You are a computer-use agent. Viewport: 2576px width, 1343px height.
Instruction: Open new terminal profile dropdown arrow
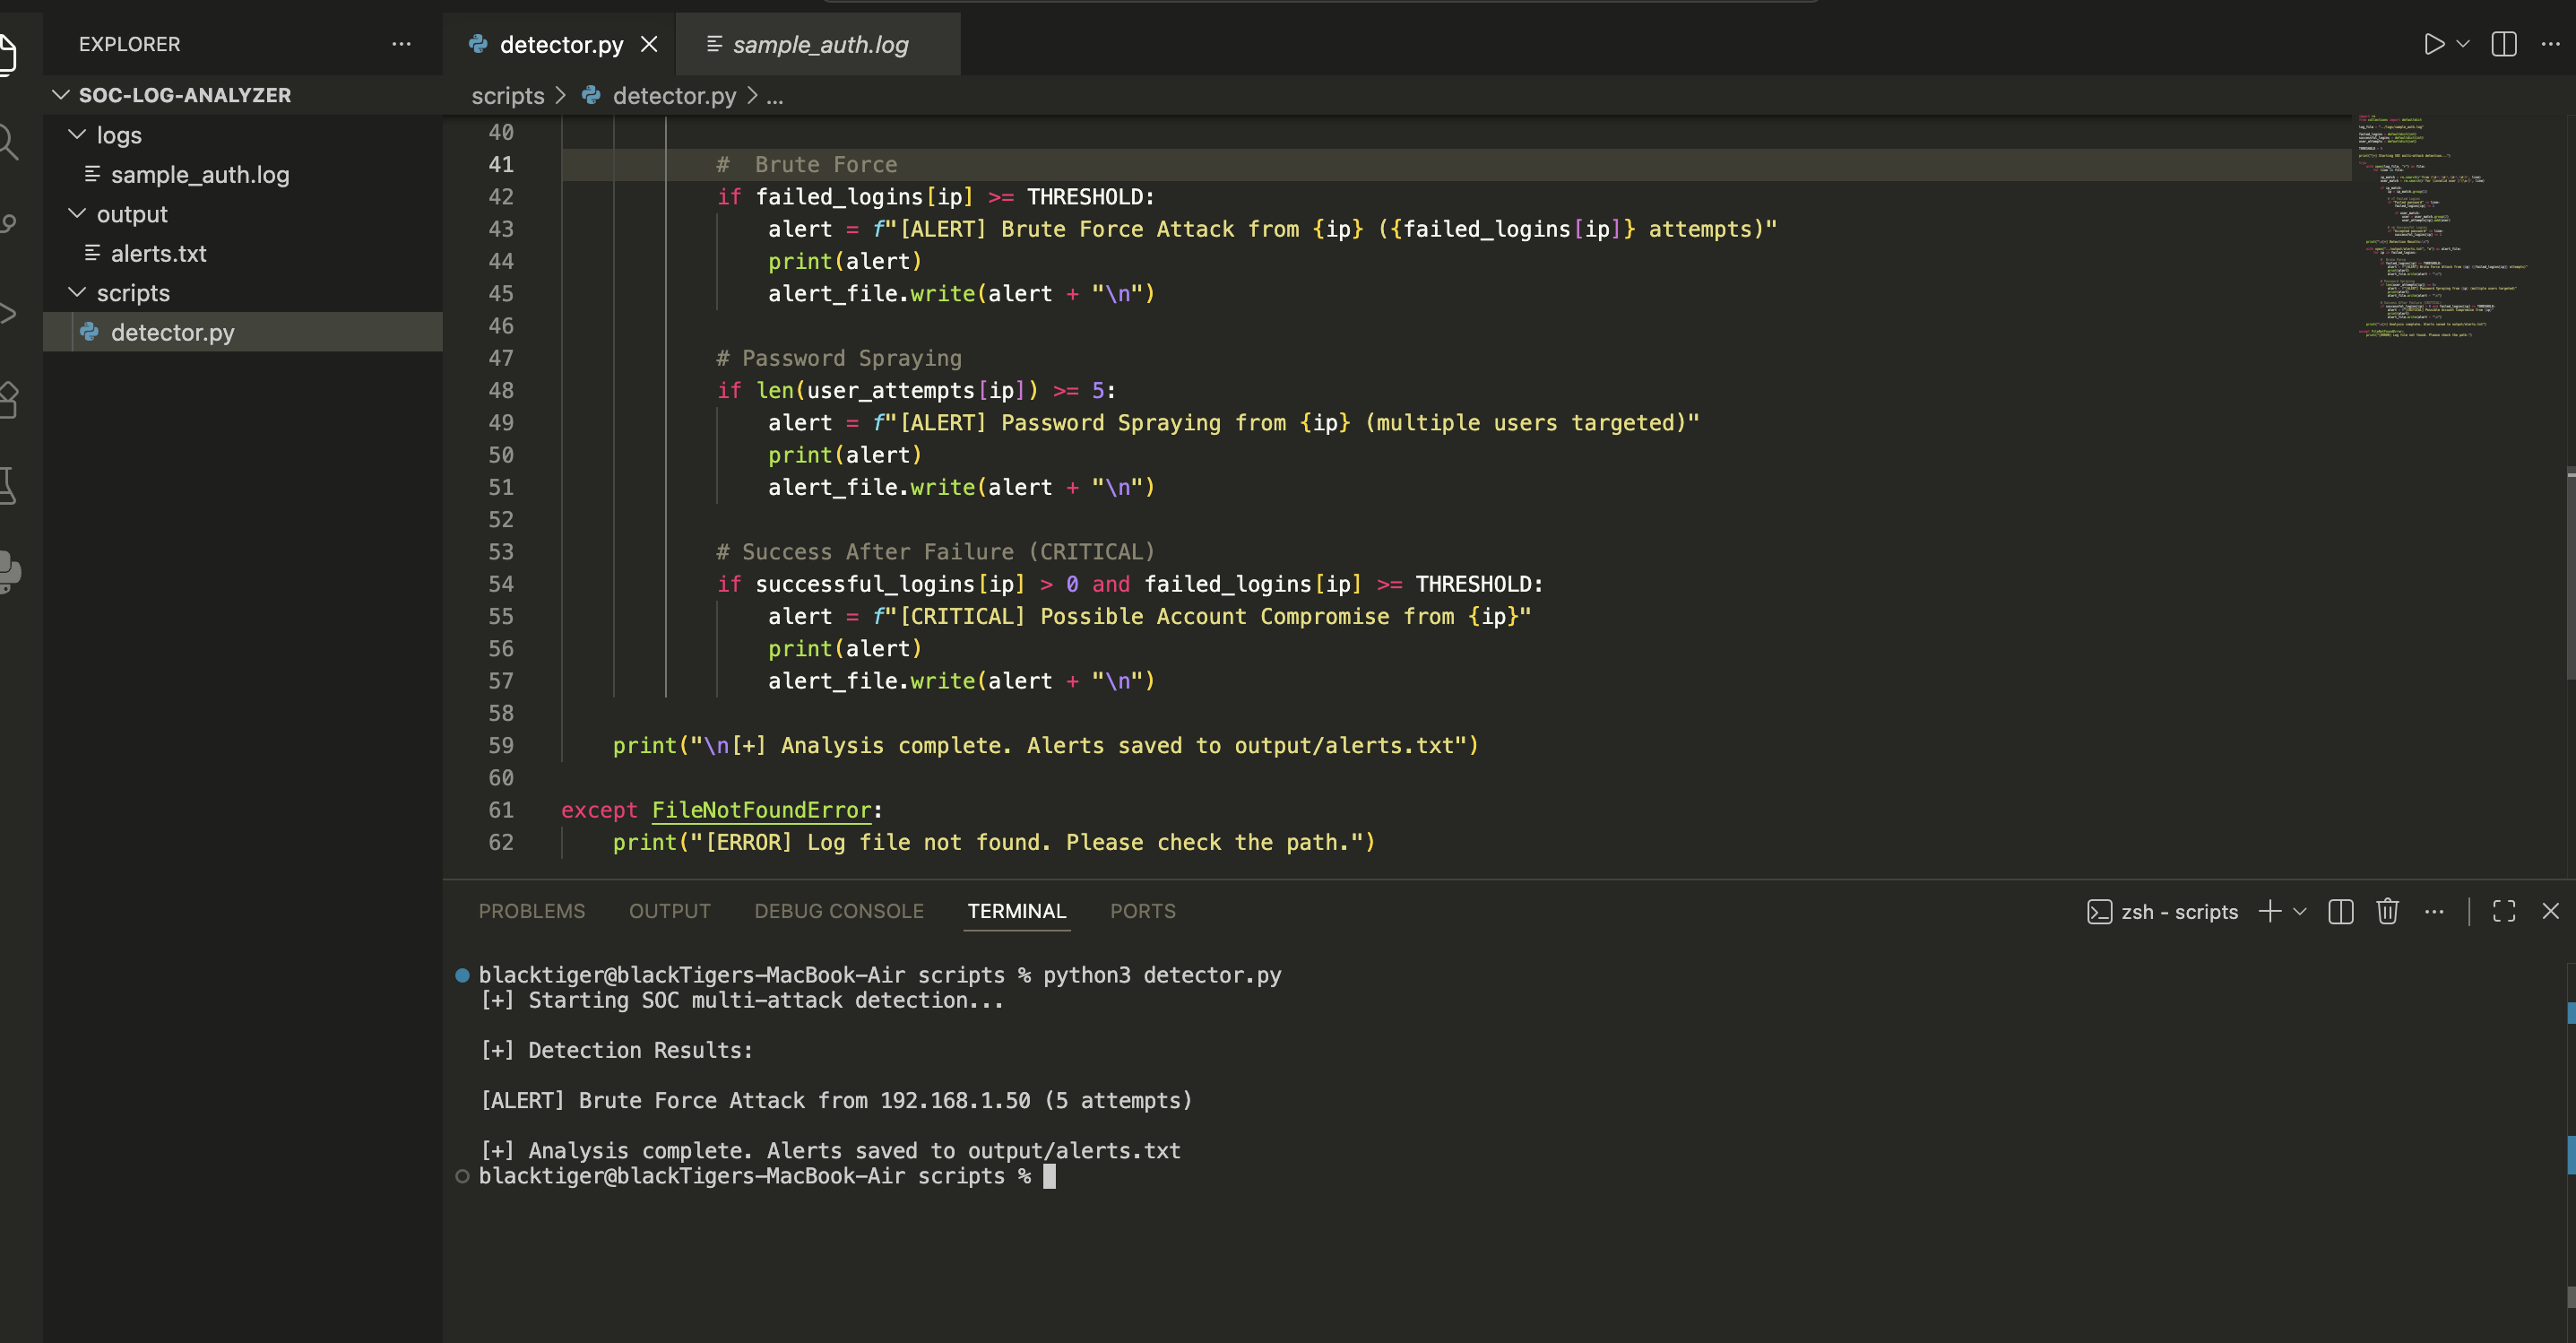tap(2300, 911)
